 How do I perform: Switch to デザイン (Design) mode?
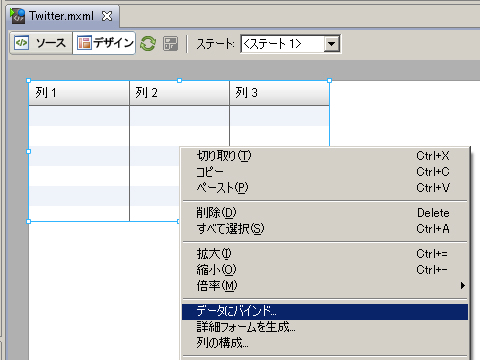click(104, 43)
